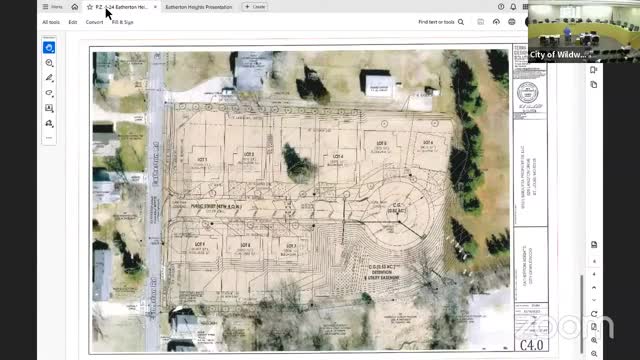Go to next page with down chevron
The height and width of the screenshot is (360, 640).
pos(594,300)
